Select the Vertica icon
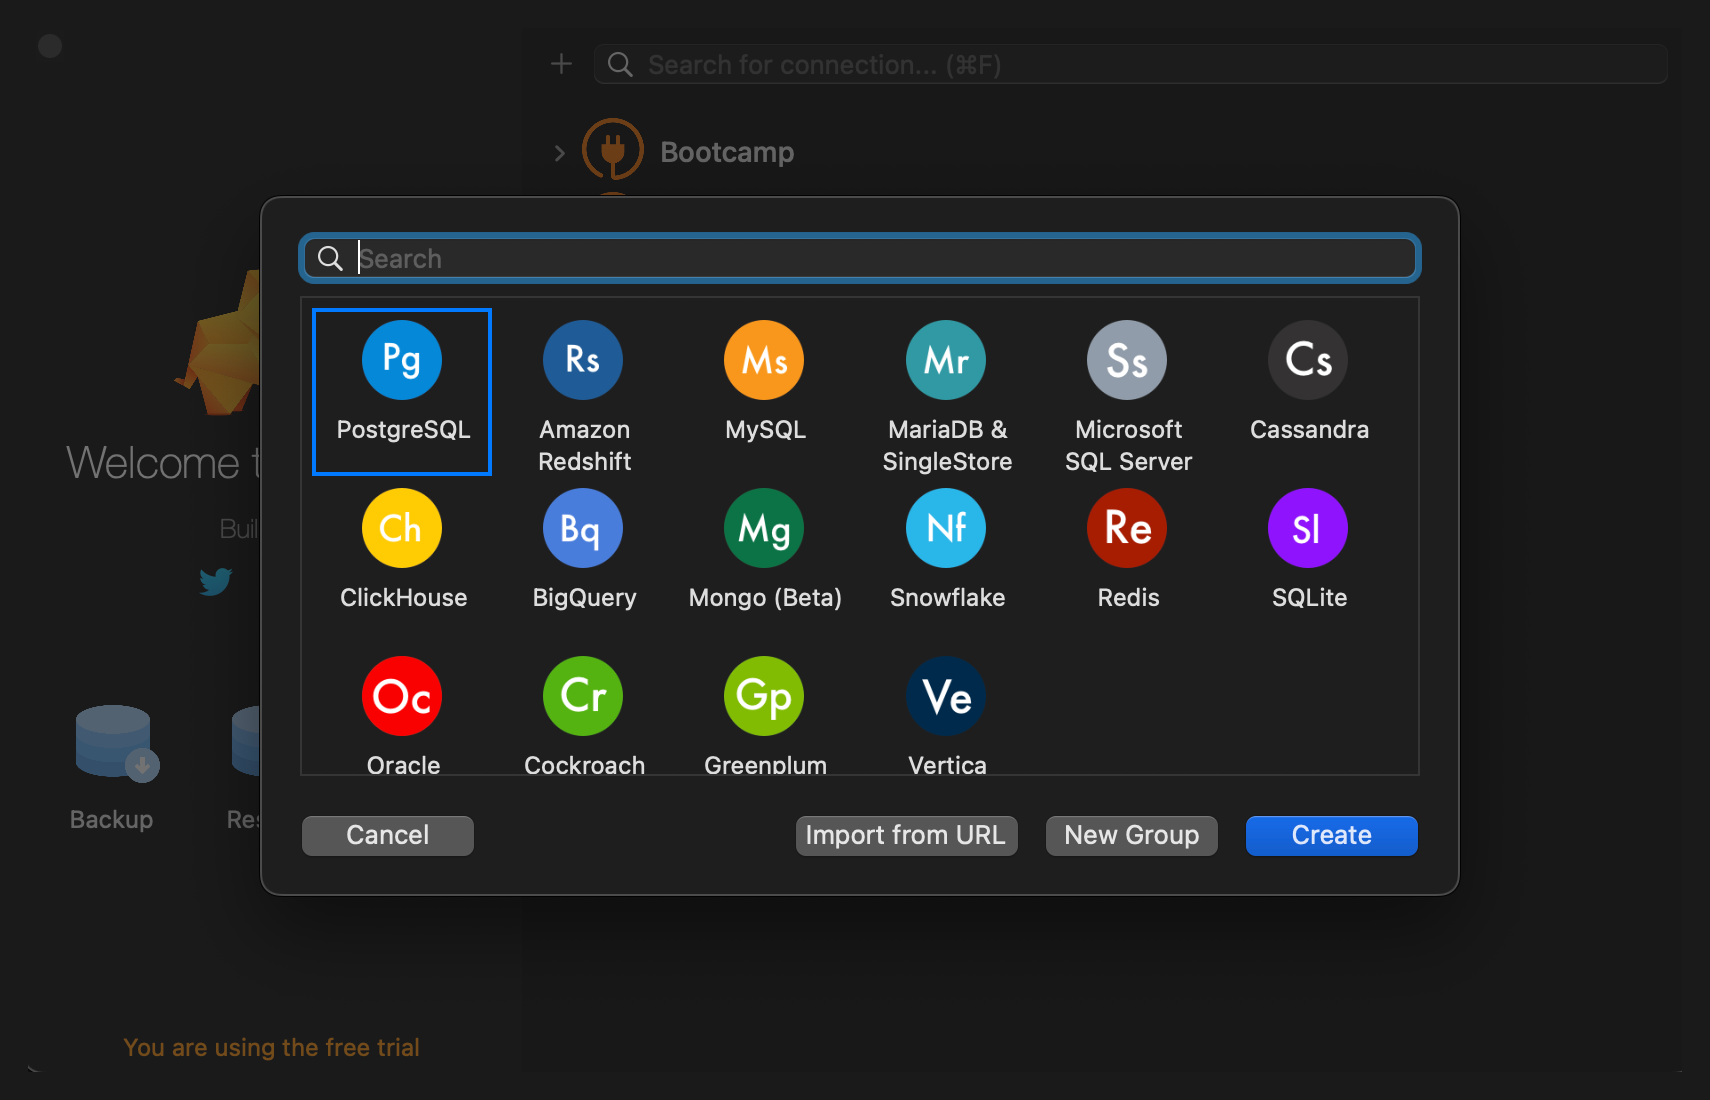This screenshot has height=1100, width=1710. [946, 697]
